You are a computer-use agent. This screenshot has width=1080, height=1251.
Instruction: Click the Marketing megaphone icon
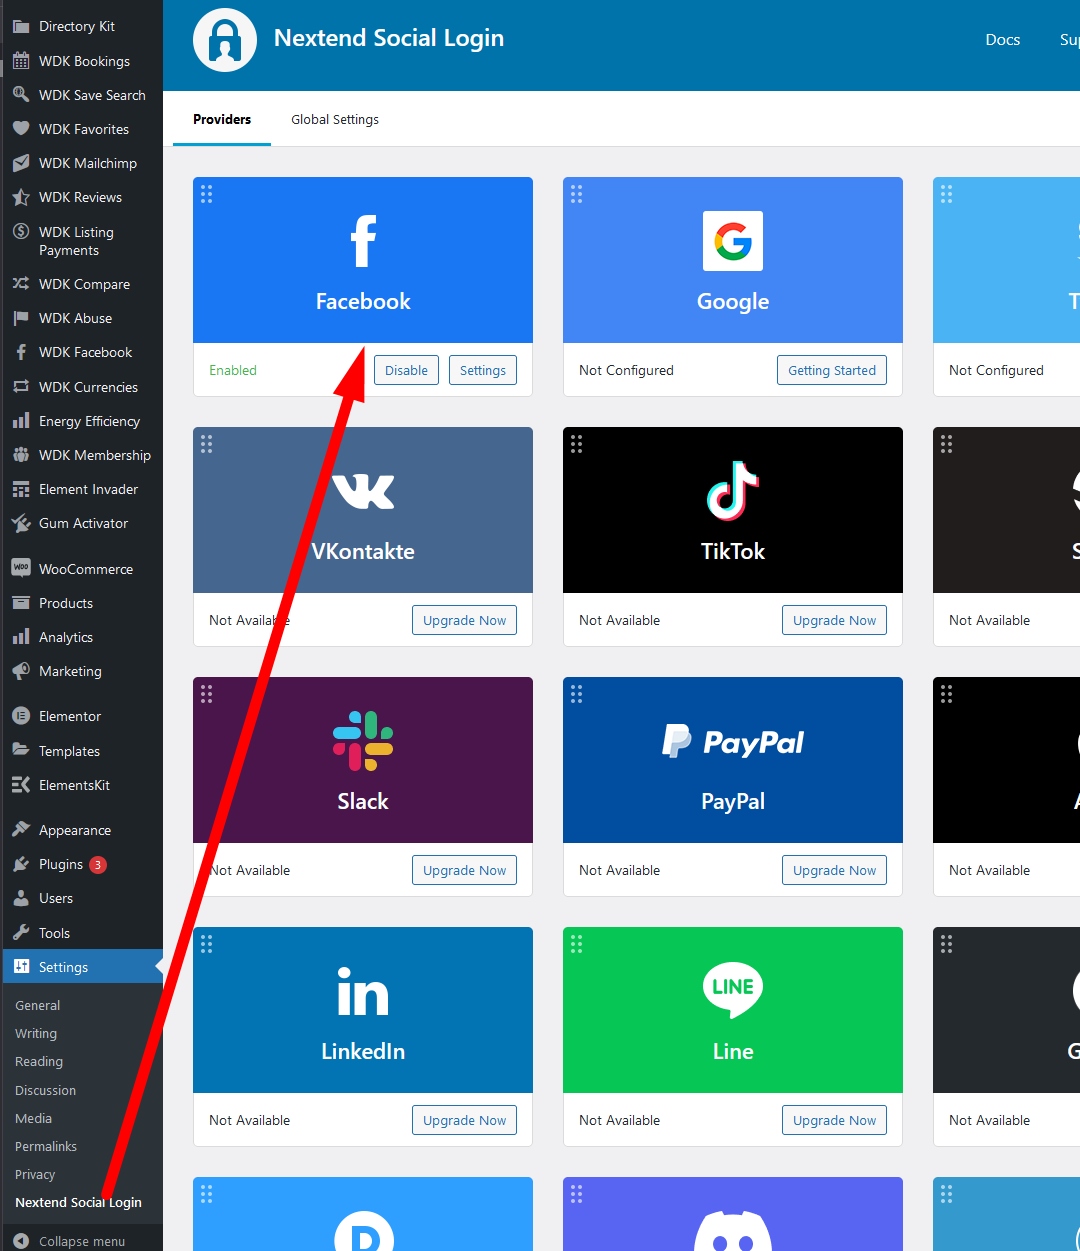coord(21,671)
